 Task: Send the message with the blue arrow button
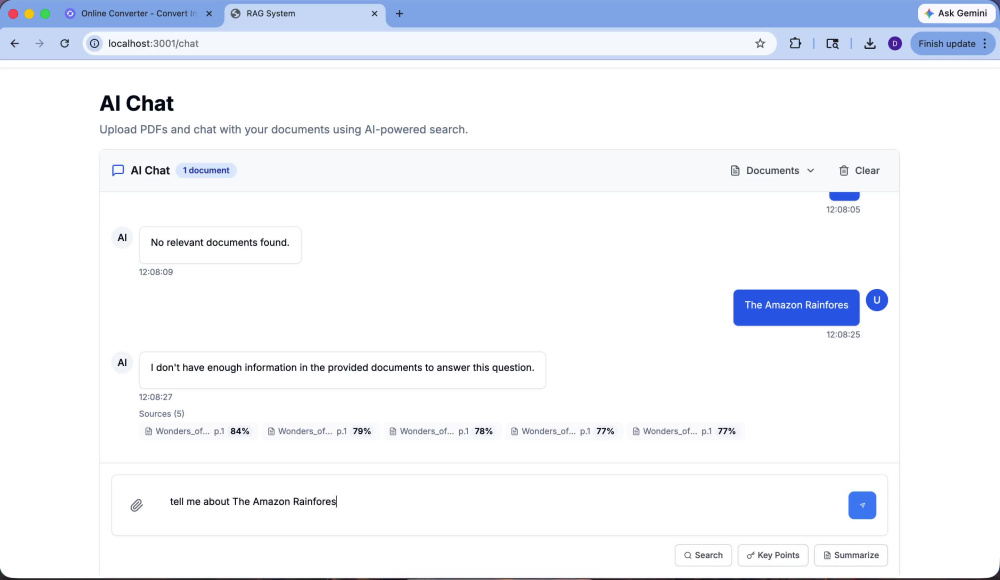coord(862,505)
